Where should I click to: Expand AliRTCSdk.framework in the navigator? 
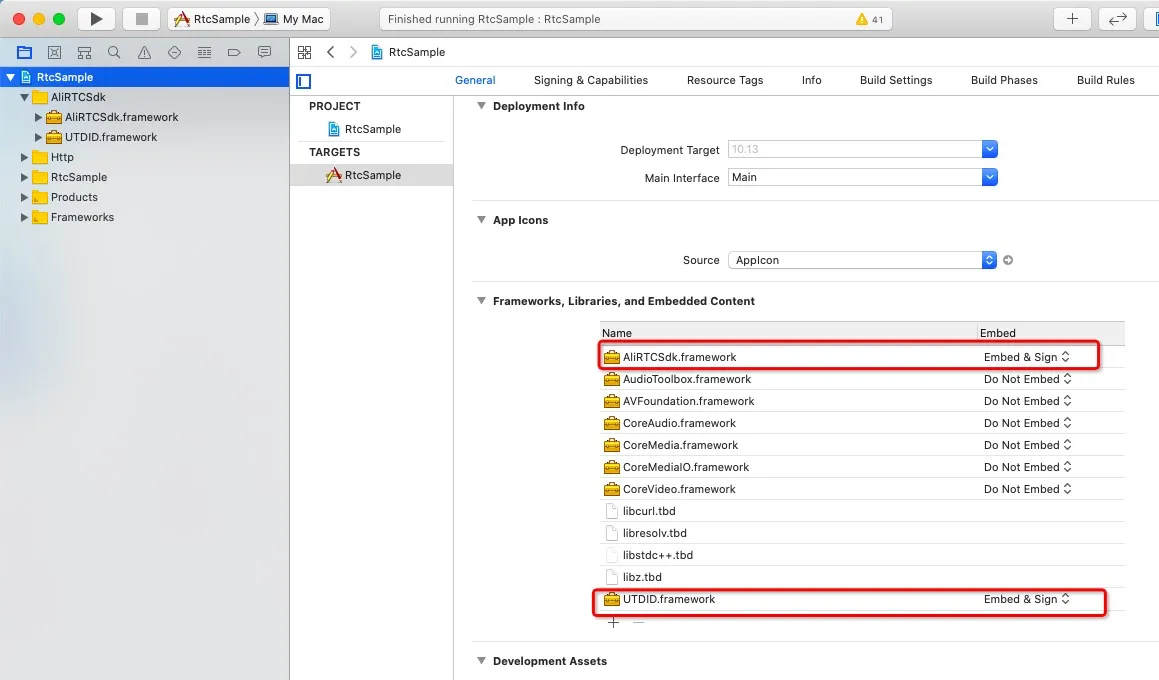(x=38, y=118)
